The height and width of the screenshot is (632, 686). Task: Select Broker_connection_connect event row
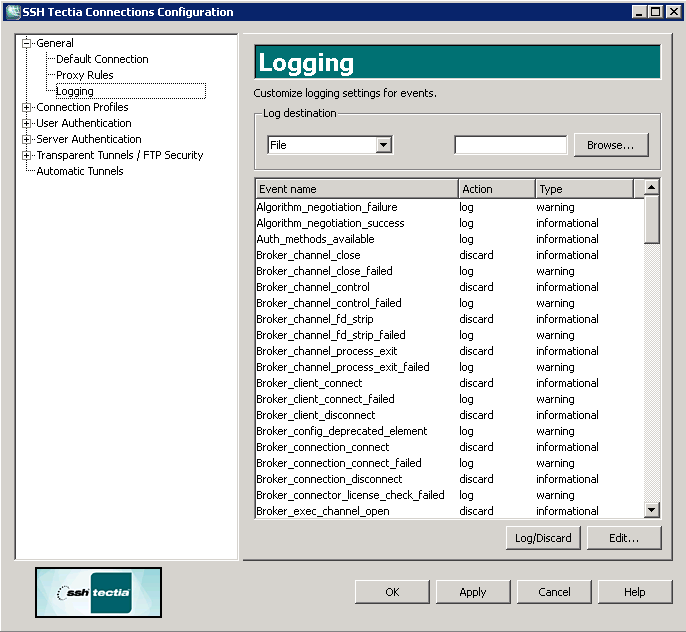[x=450, y=447]
